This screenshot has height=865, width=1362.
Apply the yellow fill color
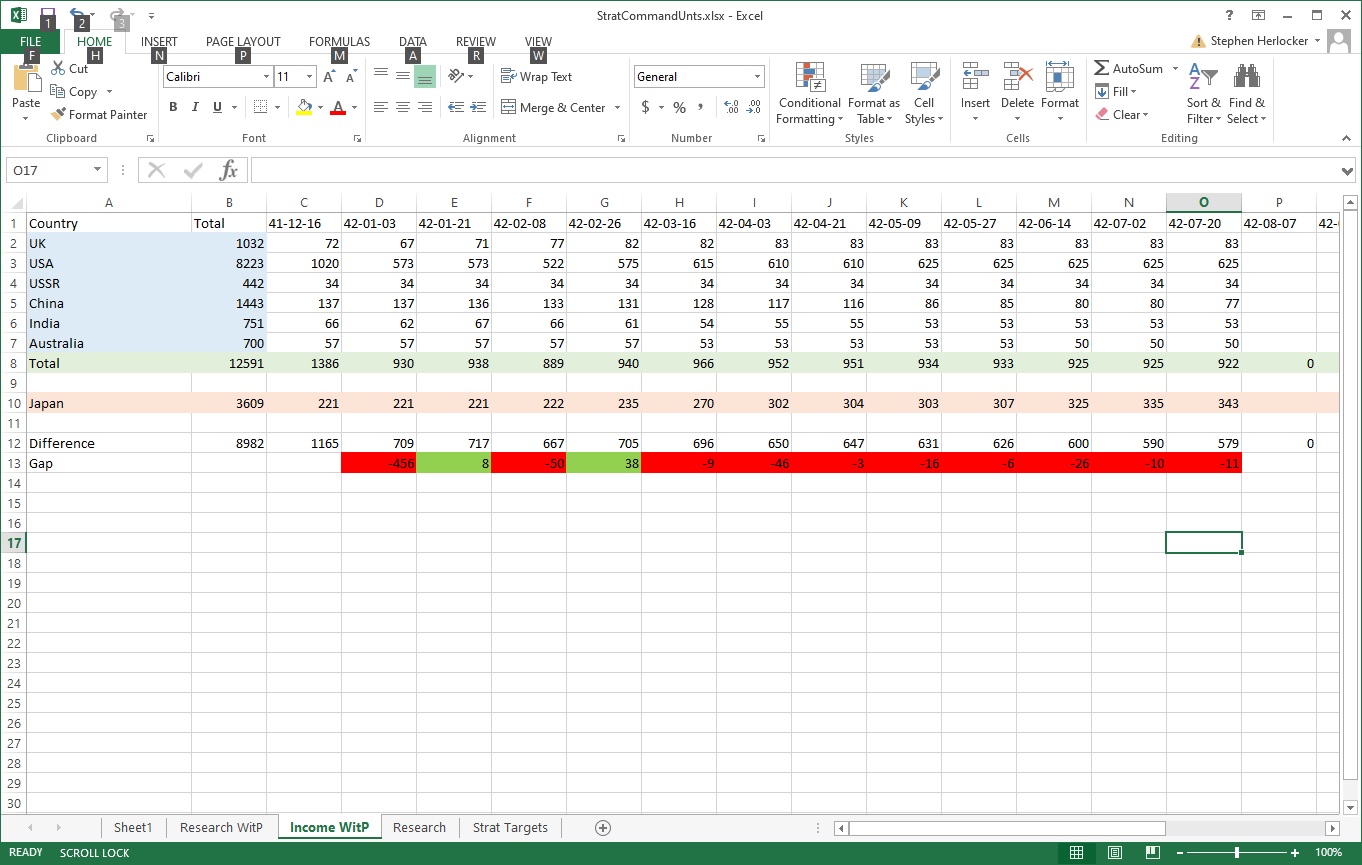coord(305,107)
